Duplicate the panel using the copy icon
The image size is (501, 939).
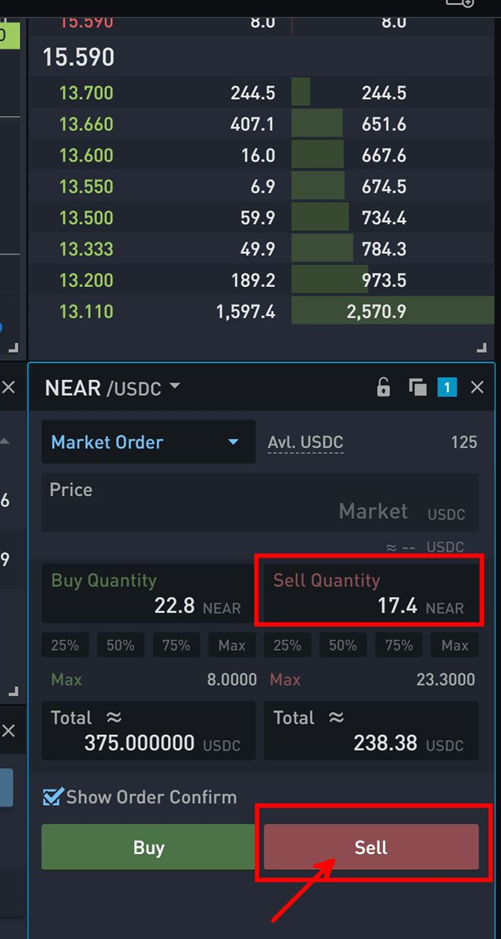point(417,388)
